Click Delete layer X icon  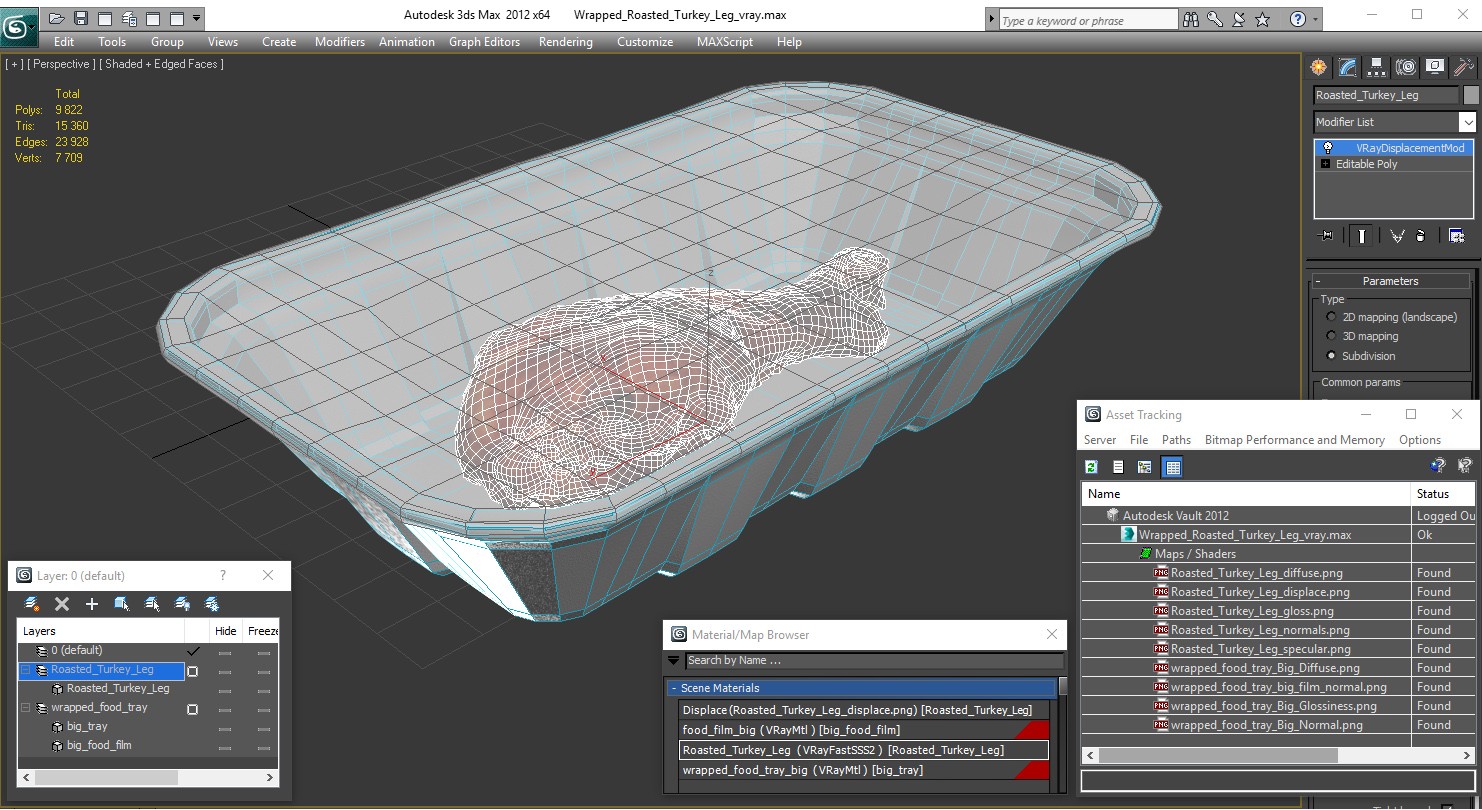coord(62,604)
